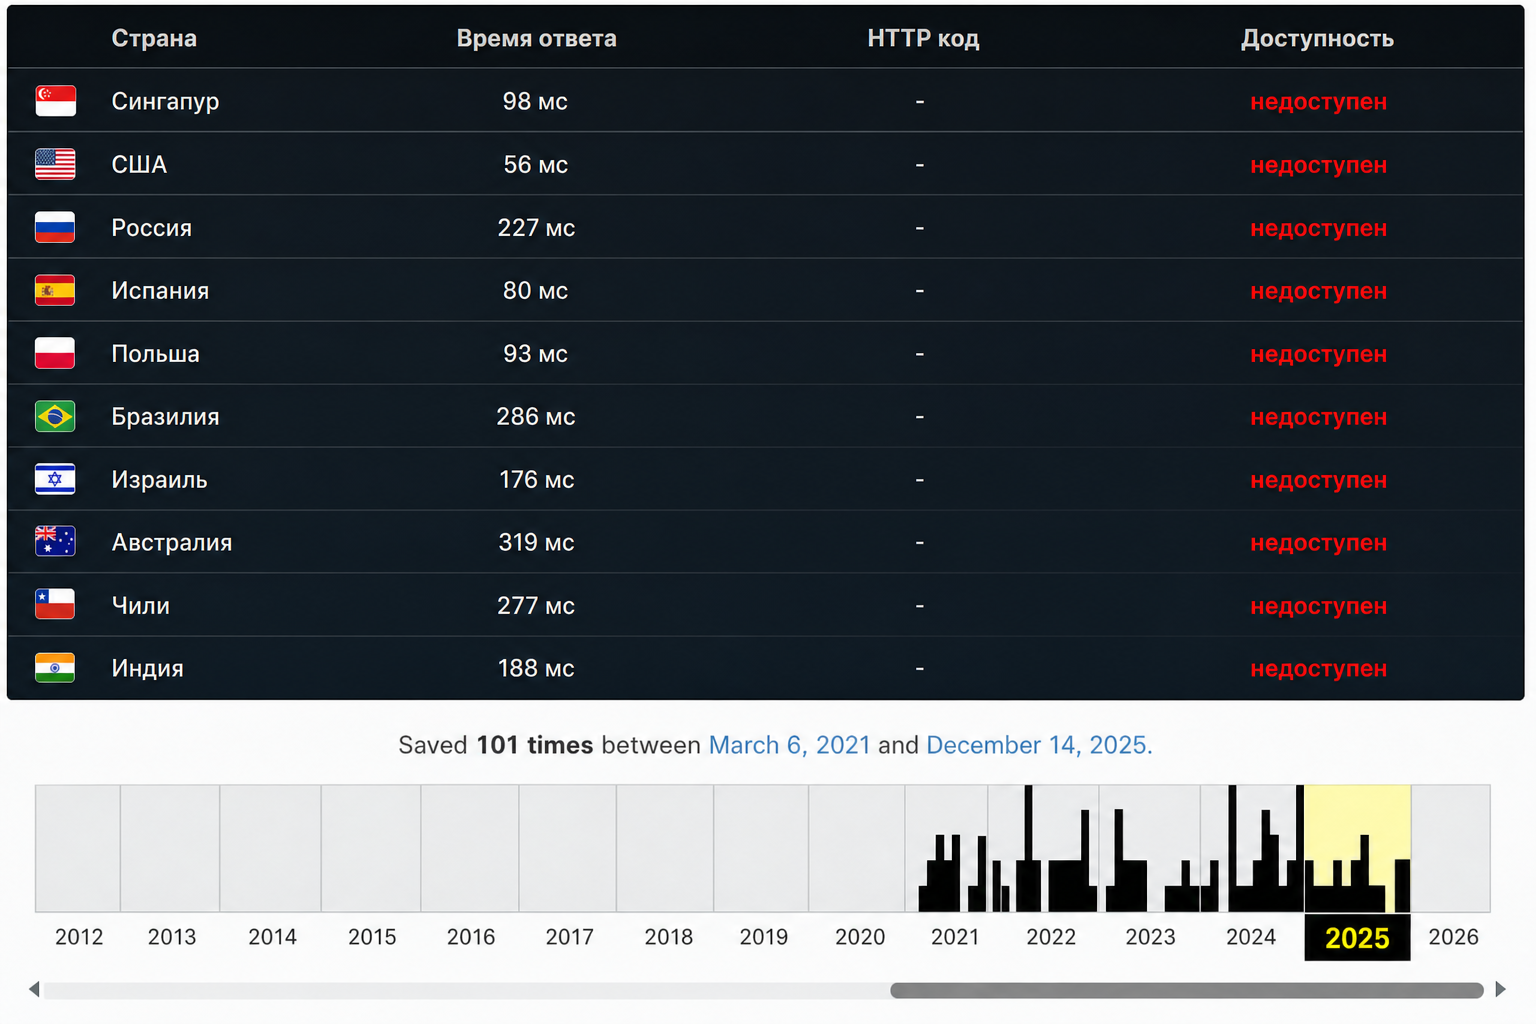This screenshot has height=1024, width=1536.
Task: Select year 2022 in the timeline
Action: click(1051, 937)
